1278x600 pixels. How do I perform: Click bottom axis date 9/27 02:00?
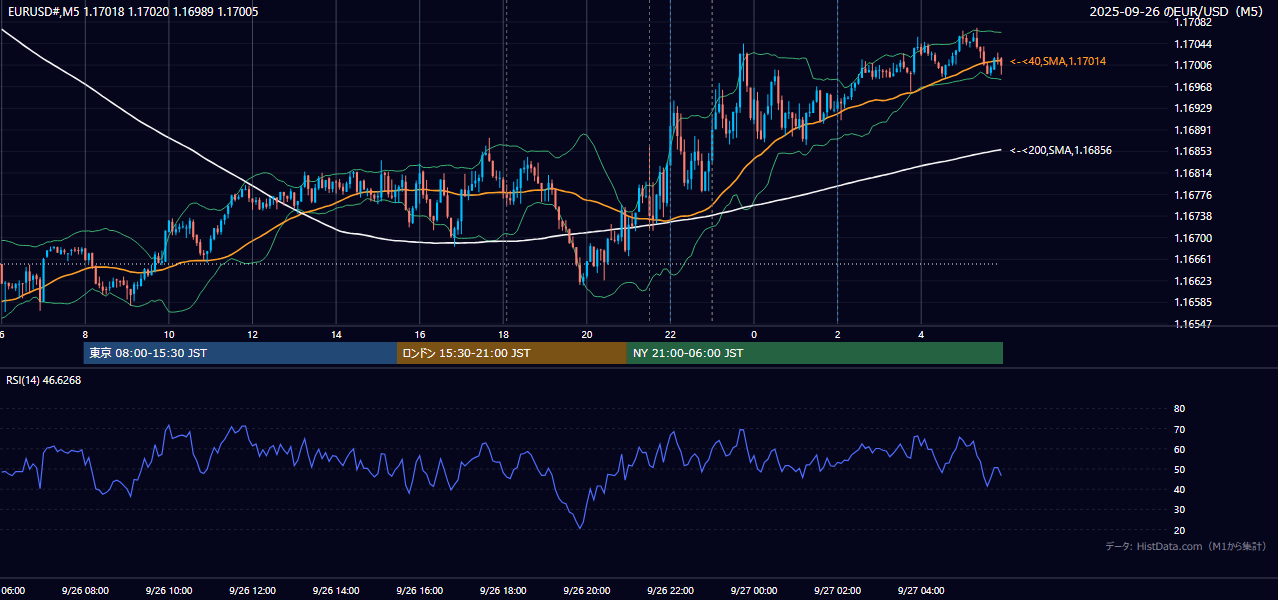tap(838, 591)
